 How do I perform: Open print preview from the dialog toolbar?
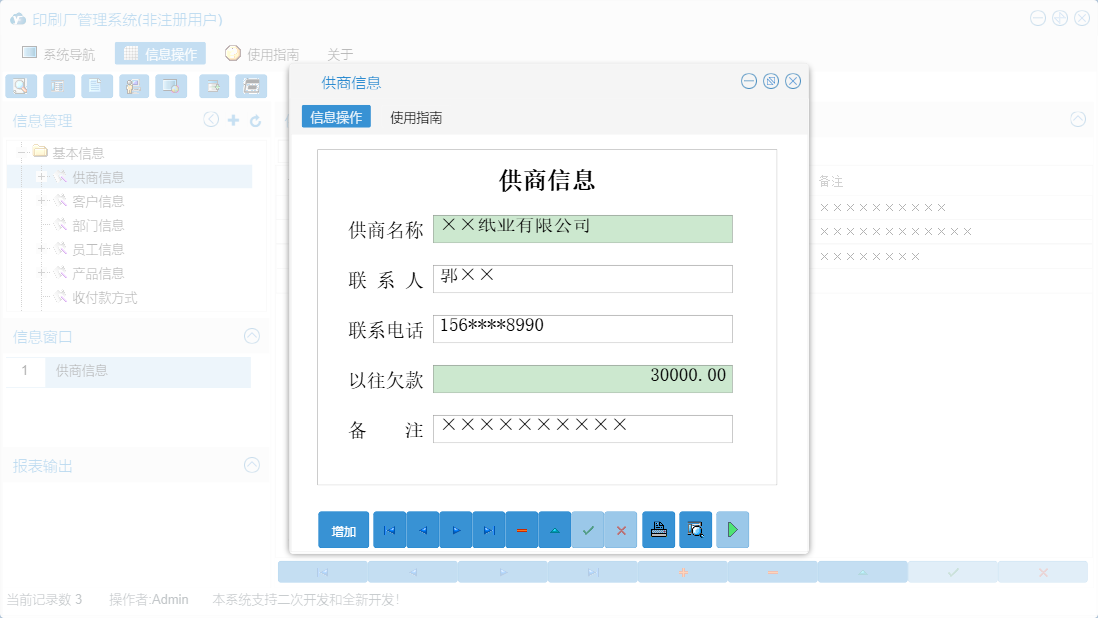695,529
